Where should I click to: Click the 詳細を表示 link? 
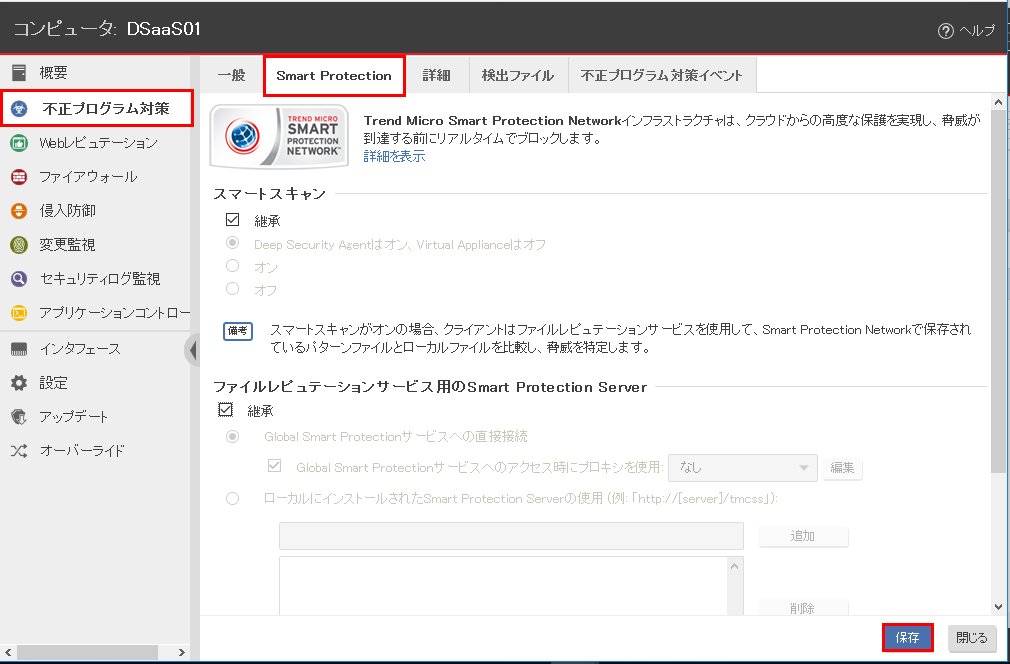click(x=394, y=156)
